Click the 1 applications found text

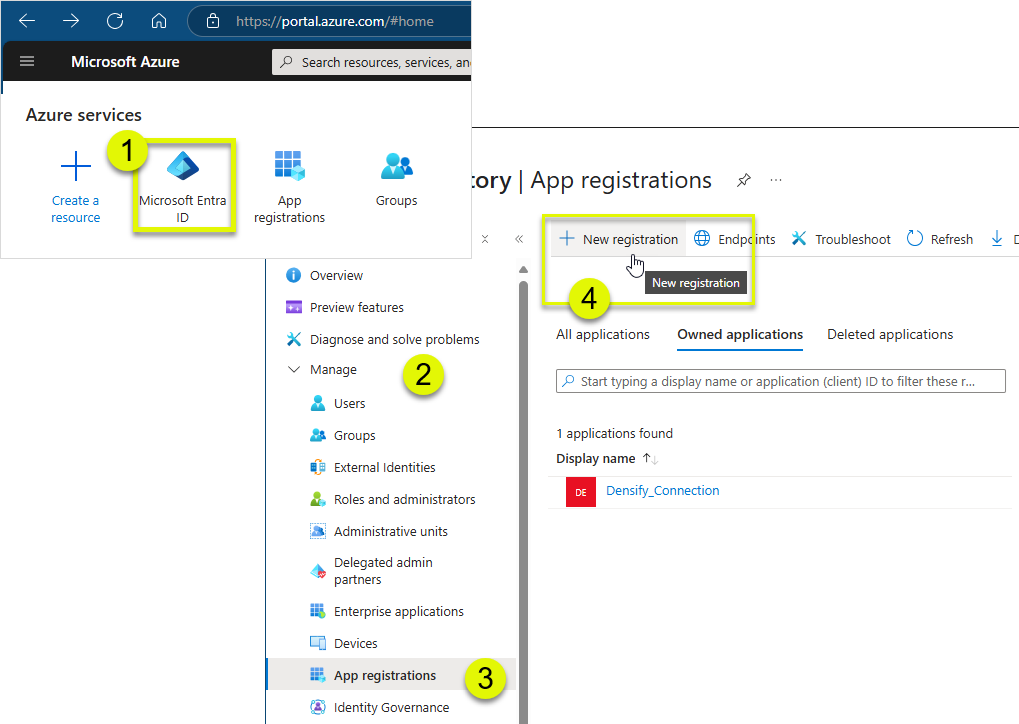(x=614, y=433)
